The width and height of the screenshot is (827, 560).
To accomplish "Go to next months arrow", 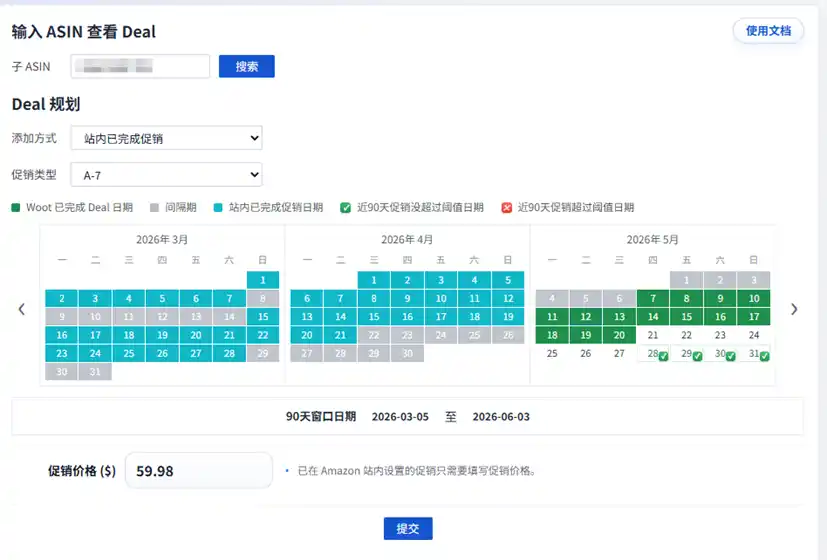I will point(794,309).
